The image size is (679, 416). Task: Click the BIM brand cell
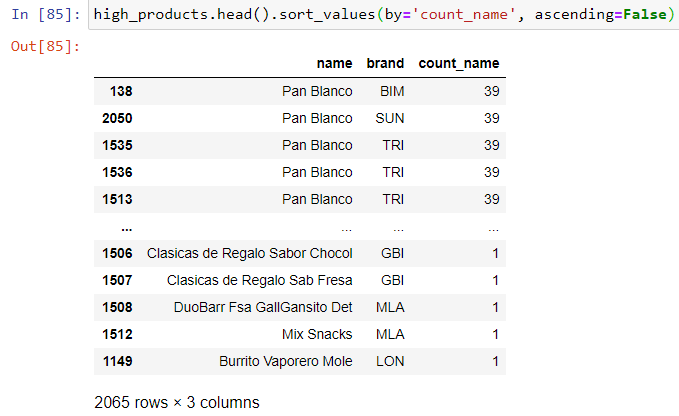point(392,91)
